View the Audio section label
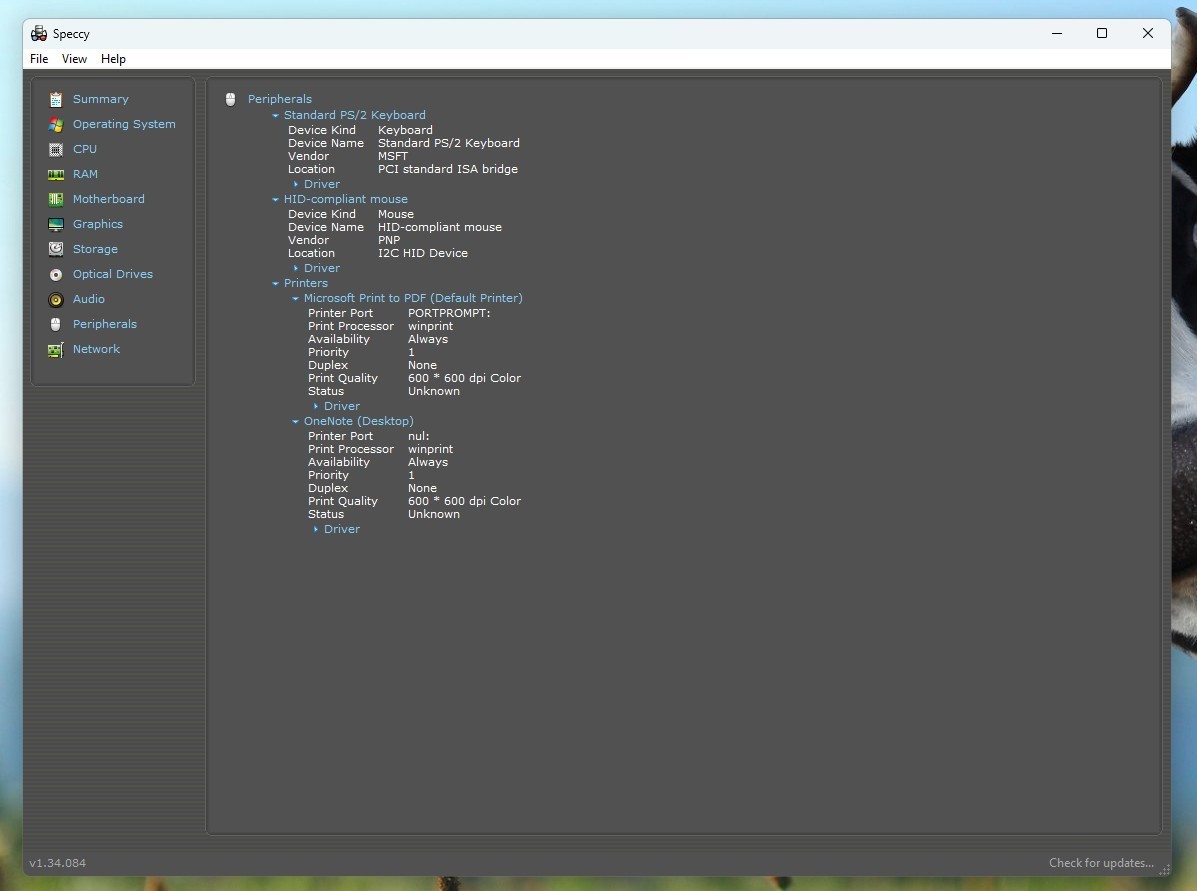This screenshot has width=1197, height=891. (89, 299)
